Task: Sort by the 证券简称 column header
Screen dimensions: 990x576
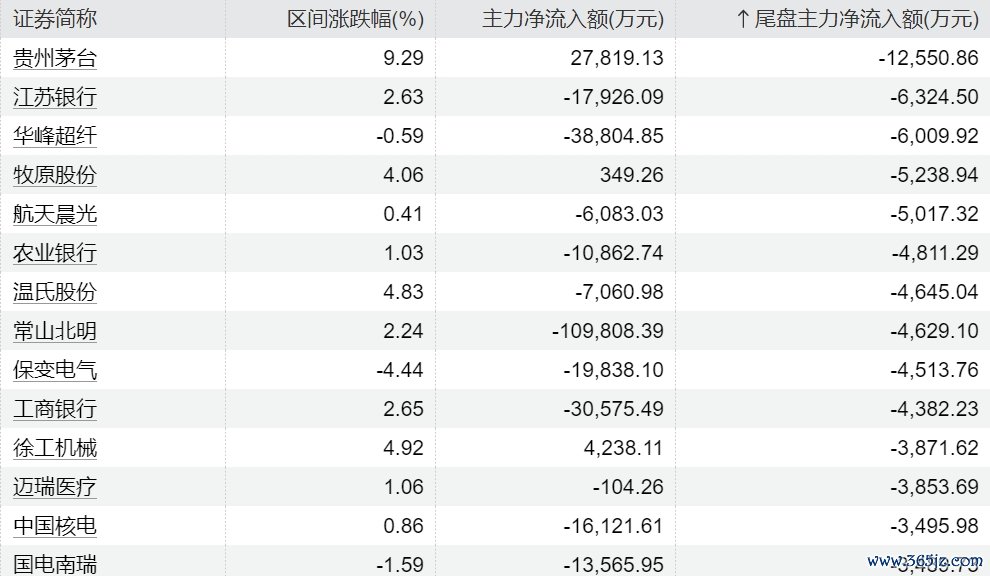Action: [x=55, y=18]
